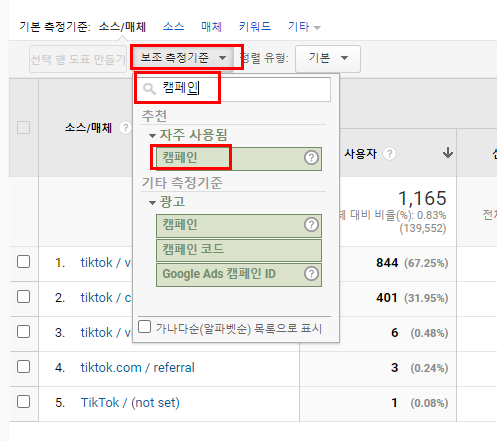
Task: Click the 사용자 column header
Action: click(x=360, y=154)
